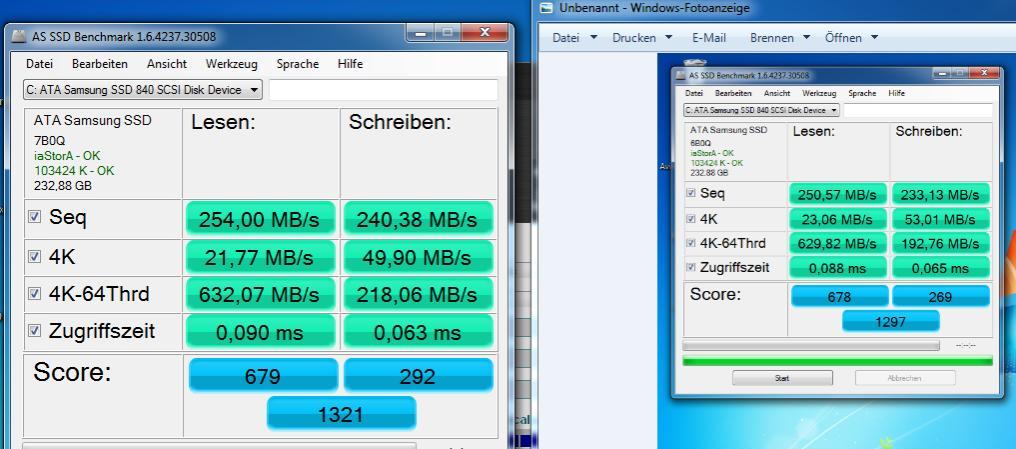1016x449 pixels.
Task: Click the 254,00 MB/s Seq read result
Action: [259, 219]
